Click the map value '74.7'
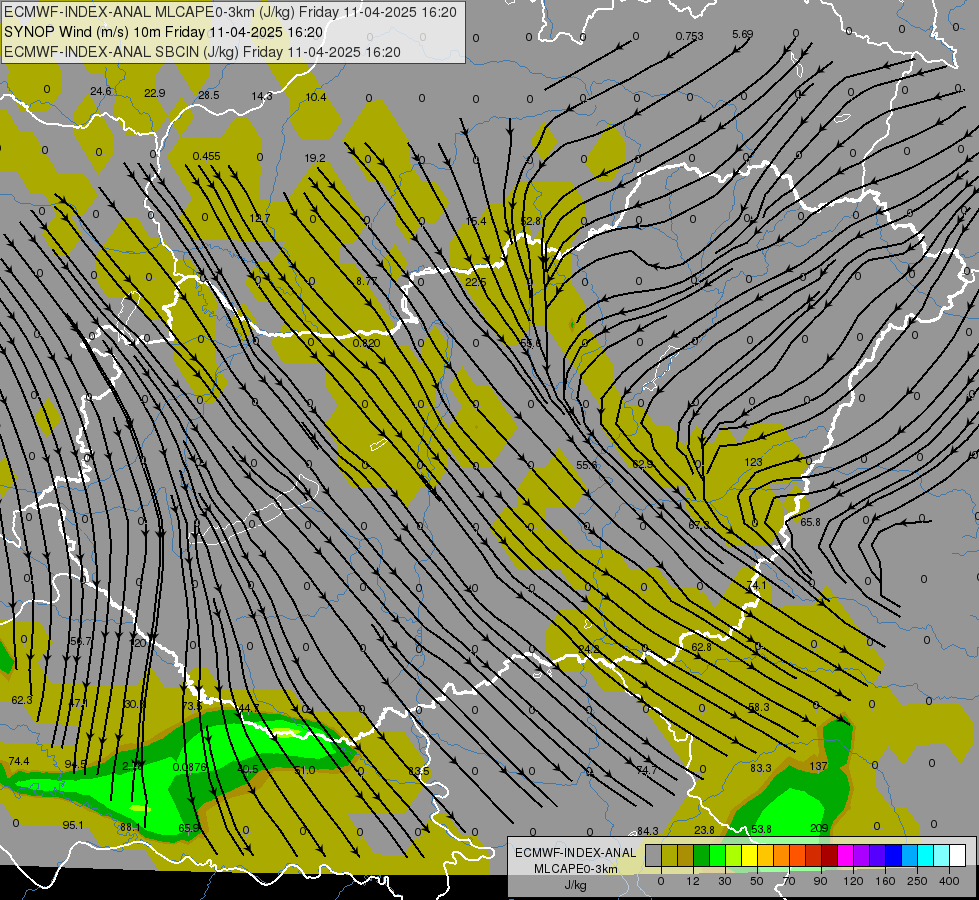 [646, 770]
